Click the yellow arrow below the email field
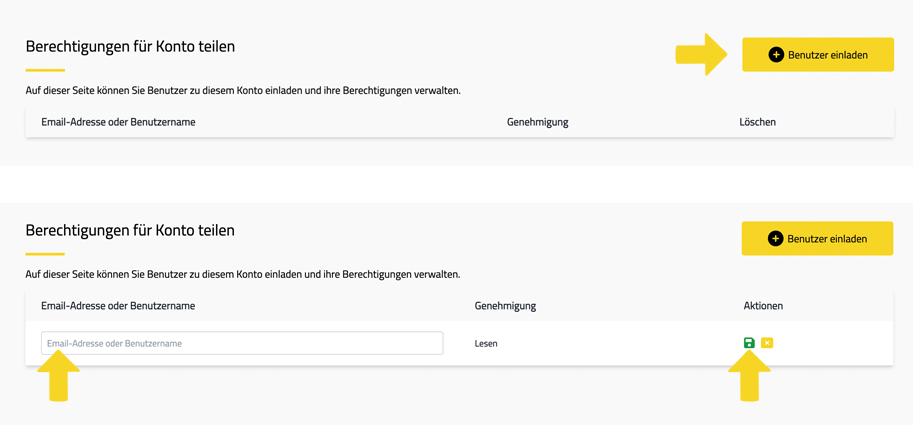 pyautogui.click(x=58, y=377)
